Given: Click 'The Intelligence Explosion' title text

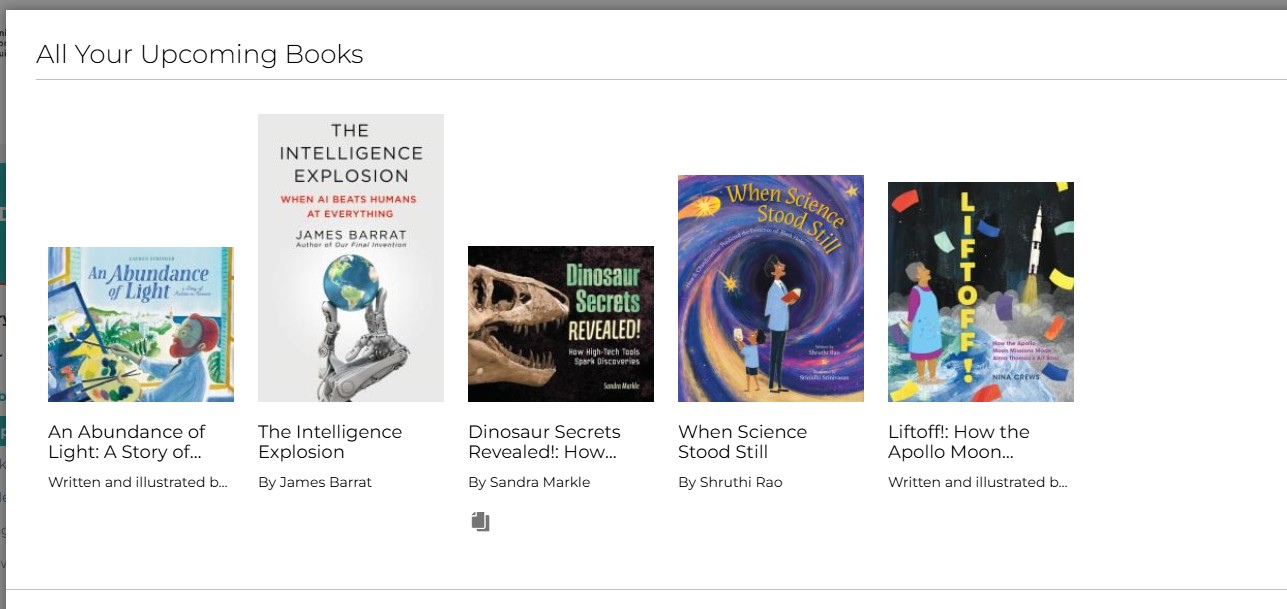Looking at the screenshot, I should (330, 442).
